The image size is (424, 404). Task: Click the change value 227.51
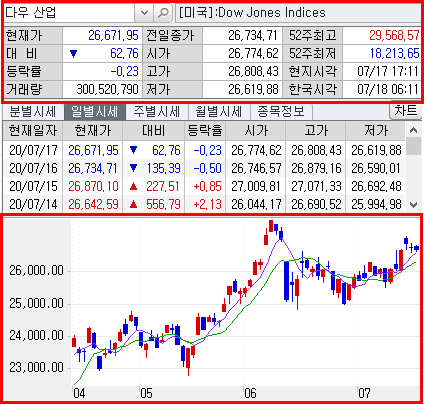tap(163, 186)
